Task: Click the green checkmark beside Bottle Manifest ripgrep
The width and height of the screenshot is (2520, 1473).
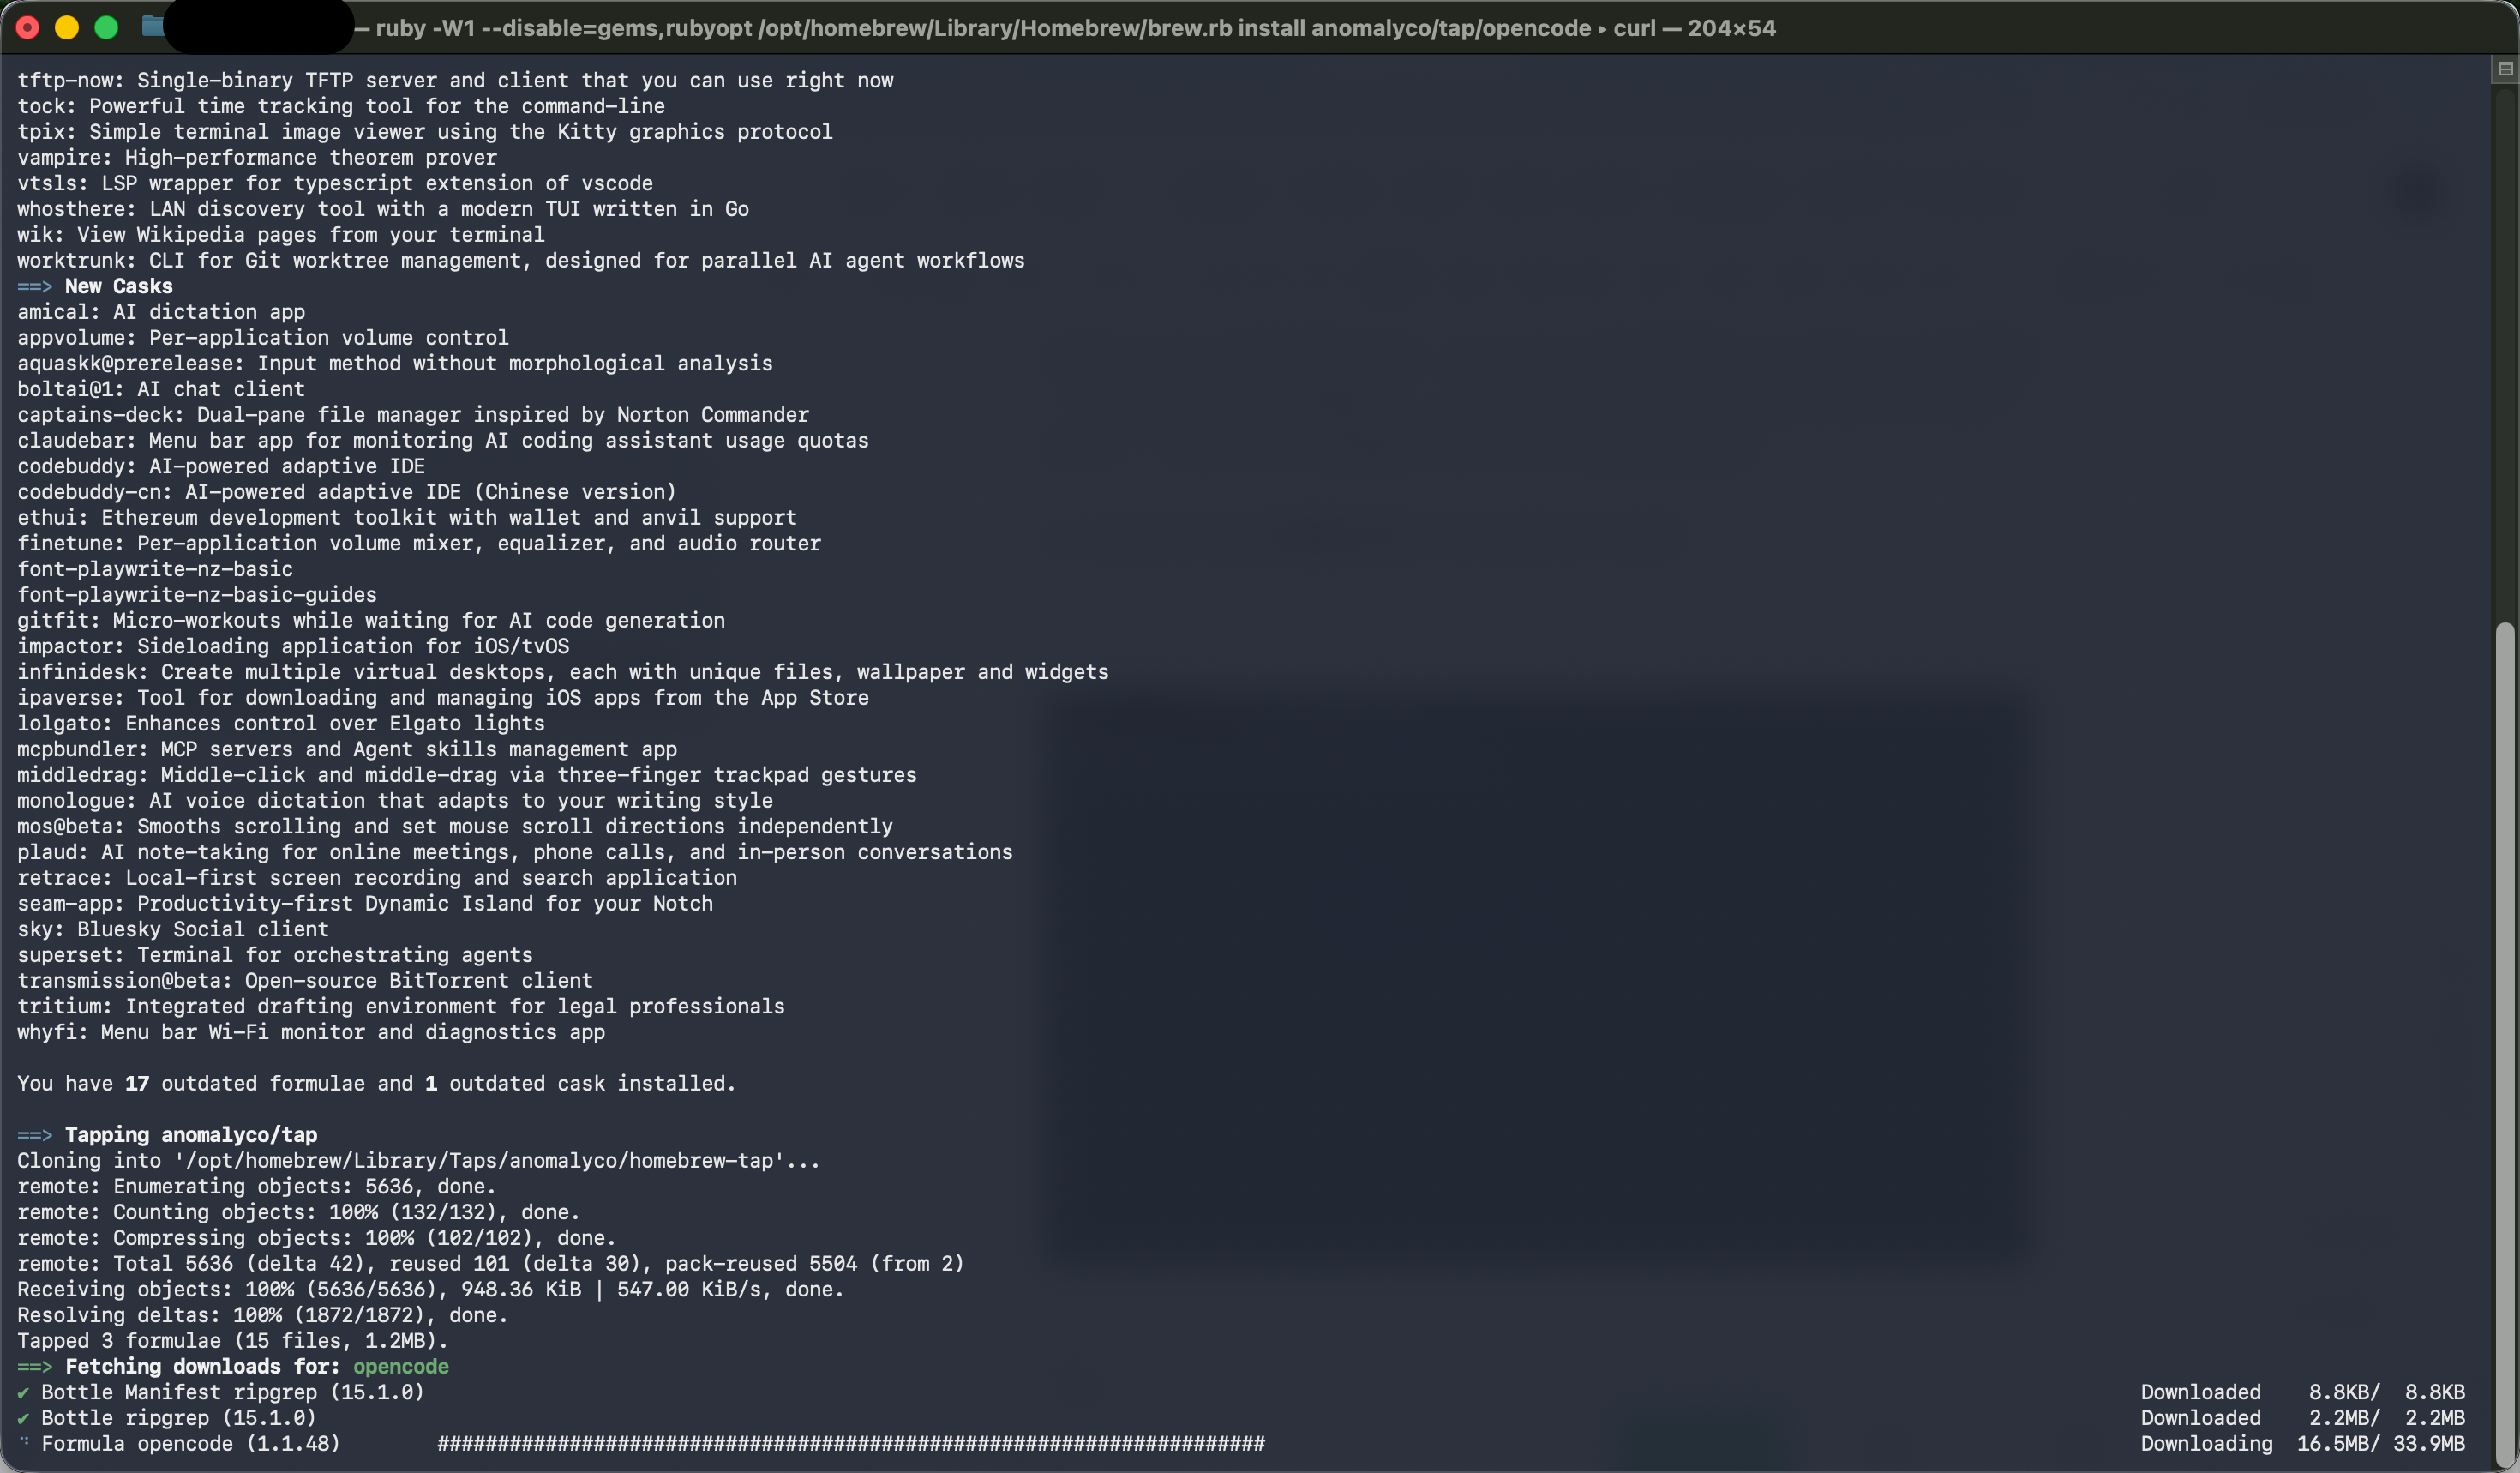Action: click(23, 1392)
